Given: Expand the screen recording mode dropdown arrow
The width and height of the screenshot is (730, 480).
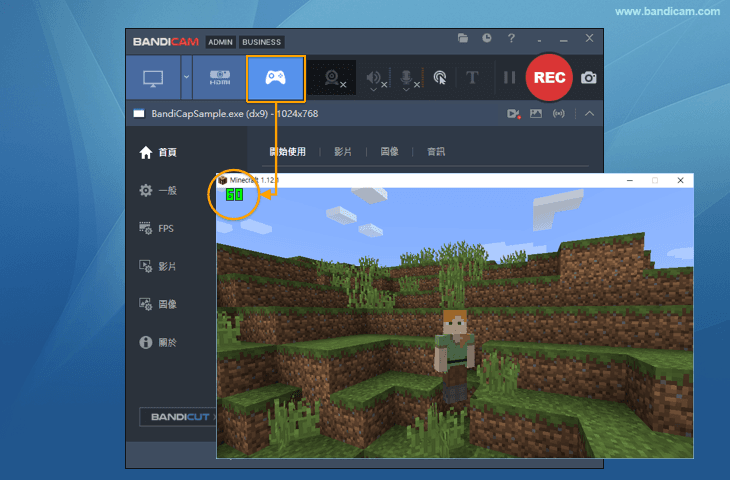Looking at the screenshot, I should click(x=186, y=78).
